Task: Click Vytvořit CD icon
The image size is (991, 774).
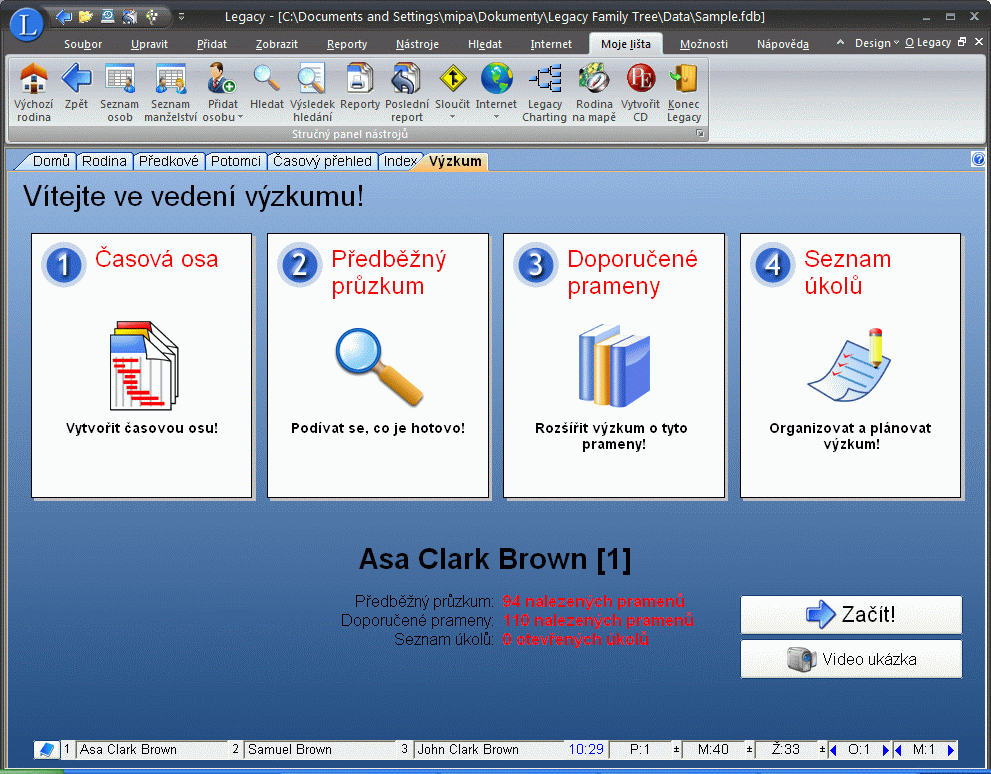Action: pyautogui.click(x=640, y=92)
